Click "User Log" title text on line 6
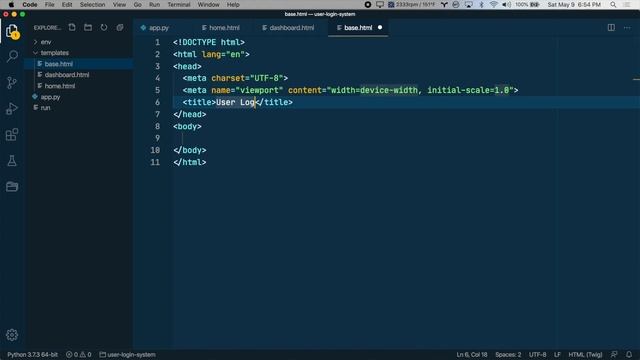This screenshot has width=640, height=360. [236, 102]
